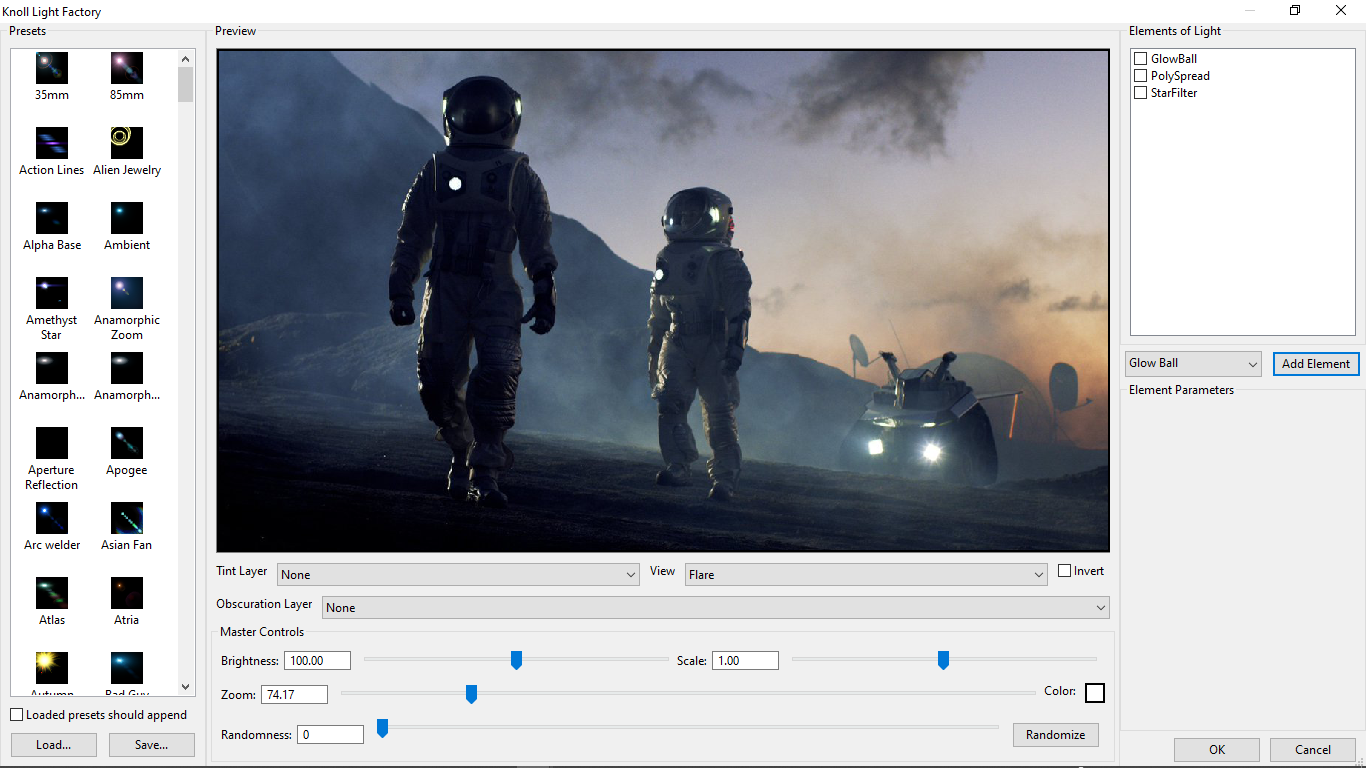The image size is (1366, 768).
Task: Click the Save... presets button
Action: tap(152, 745)
